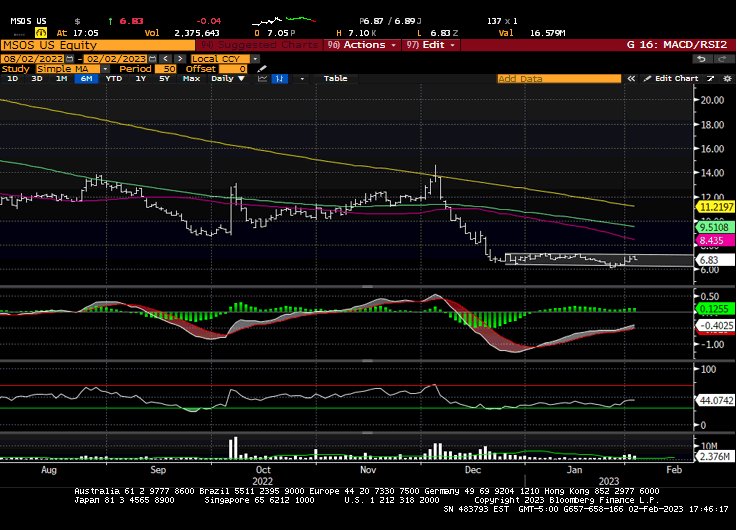Click the G 16: MACD/RSI2 chart title

[x=676, y=45]
